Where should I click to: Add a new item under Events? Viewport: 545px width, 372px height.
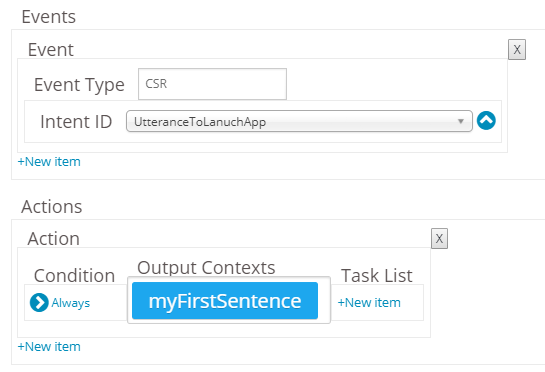pyautogui.click(x=49, y=162)
